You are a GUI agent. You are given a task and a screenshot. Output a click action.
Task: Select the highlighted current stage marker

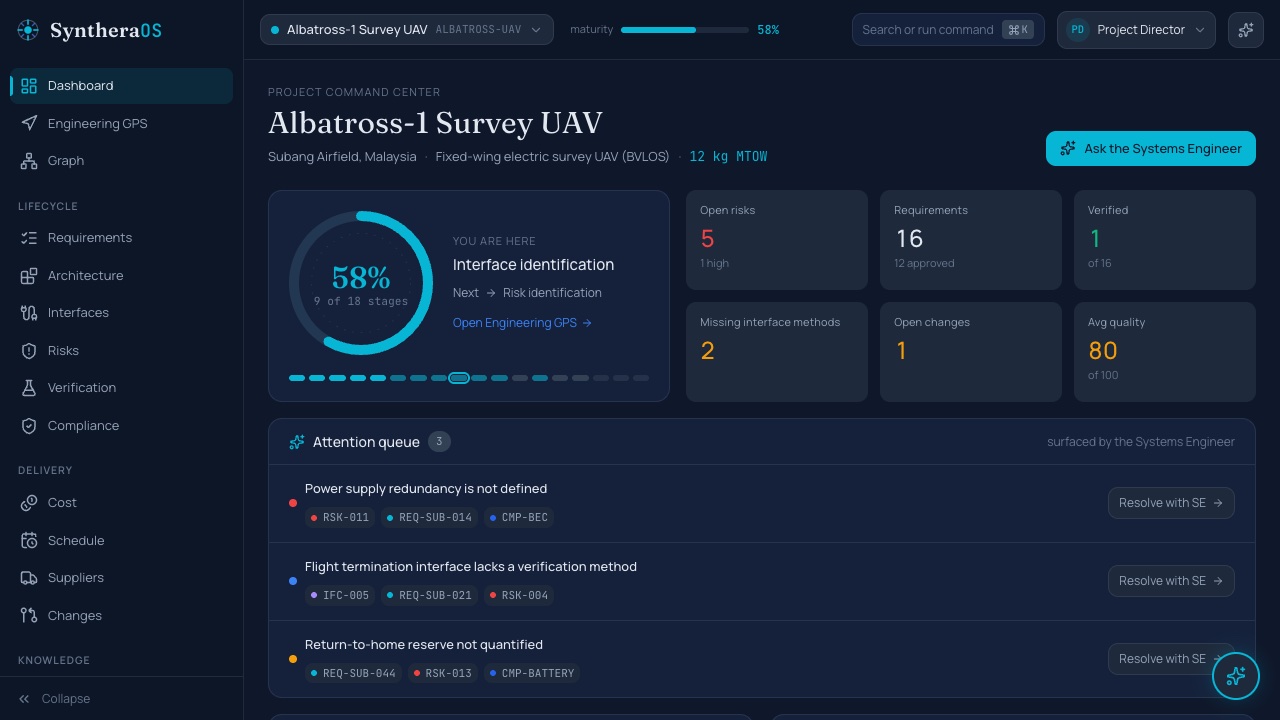tap(459, 378)
